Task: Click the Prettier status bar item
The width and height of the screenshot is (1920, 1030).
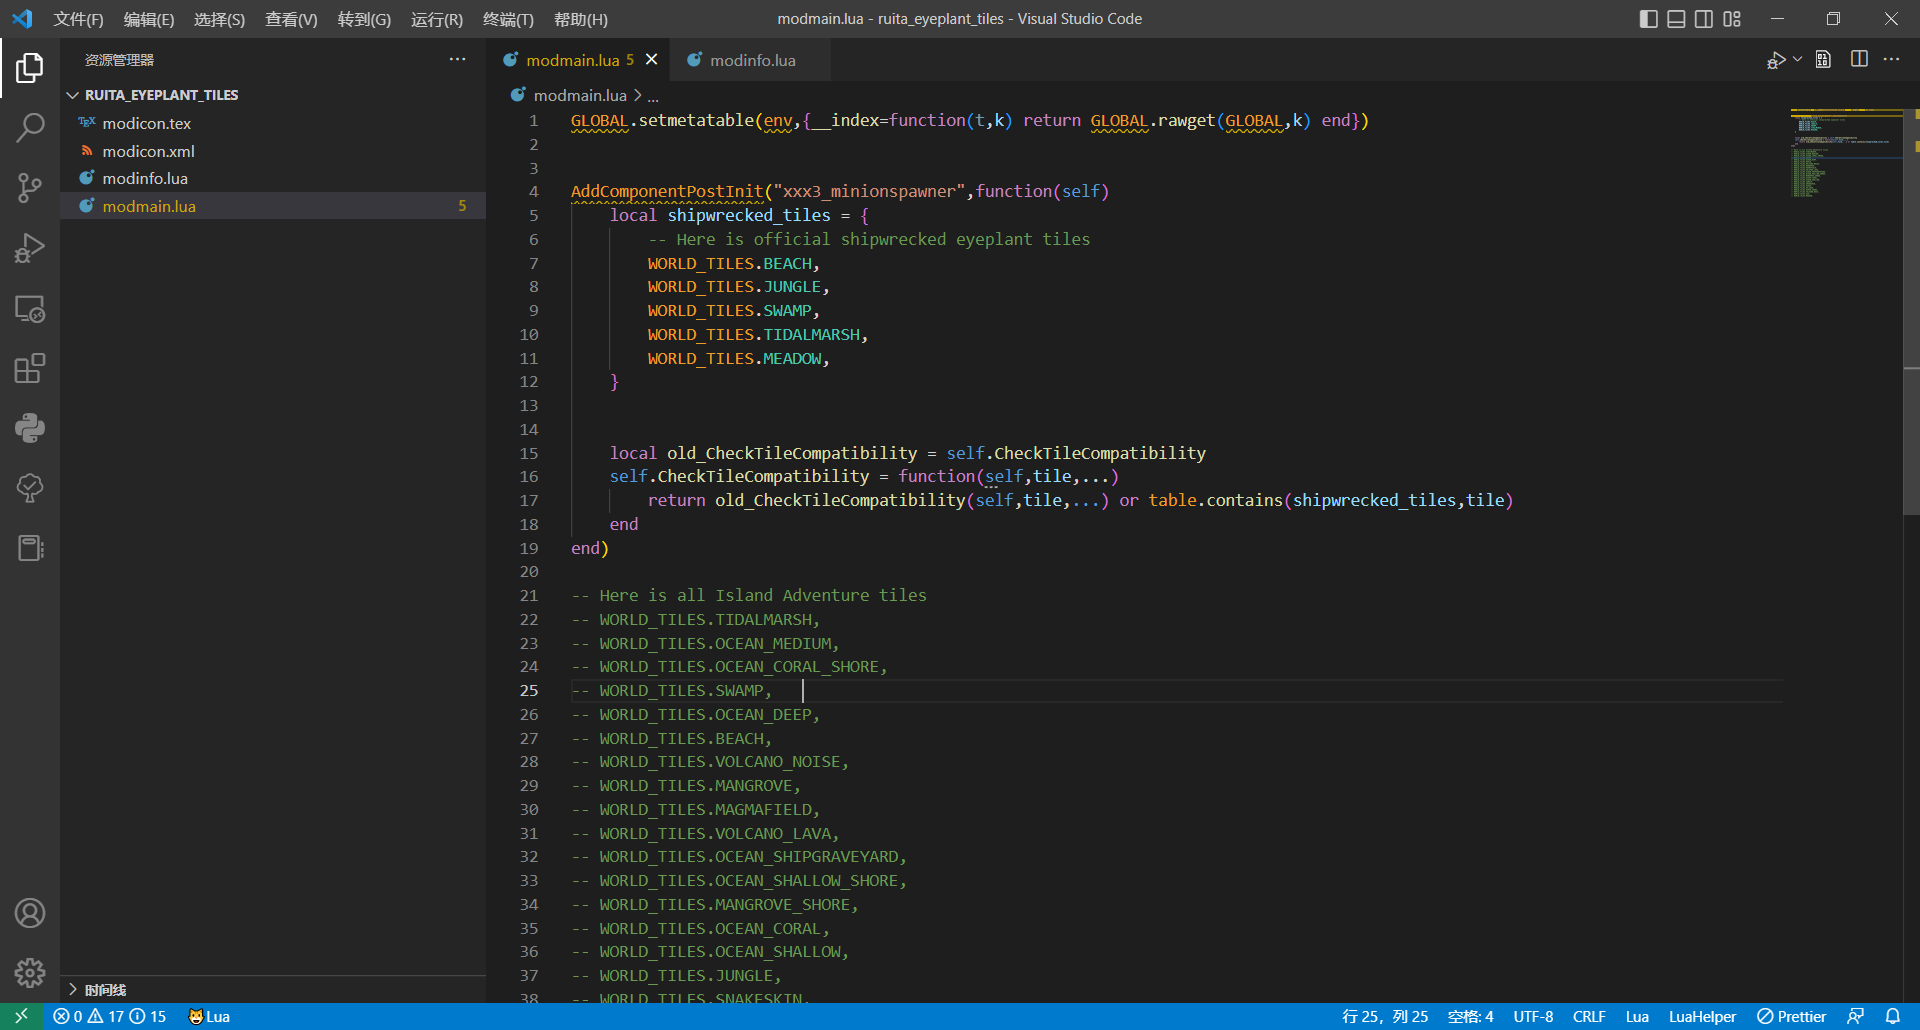Action: (x=1792, y=1016)
